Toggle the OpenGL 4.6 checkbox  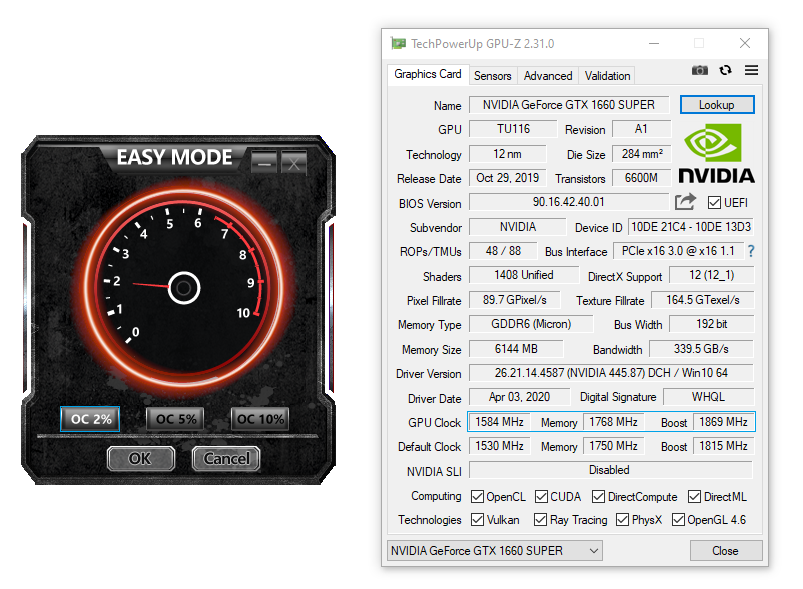tap(678, 519)
